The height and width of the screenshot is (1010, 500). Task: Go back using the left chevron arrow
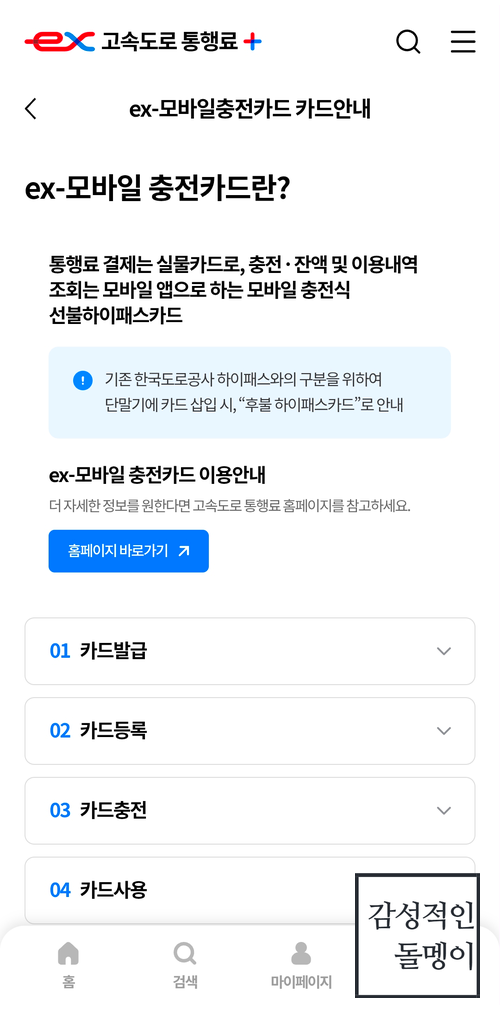pyautogui.click(x=30, y=108)
